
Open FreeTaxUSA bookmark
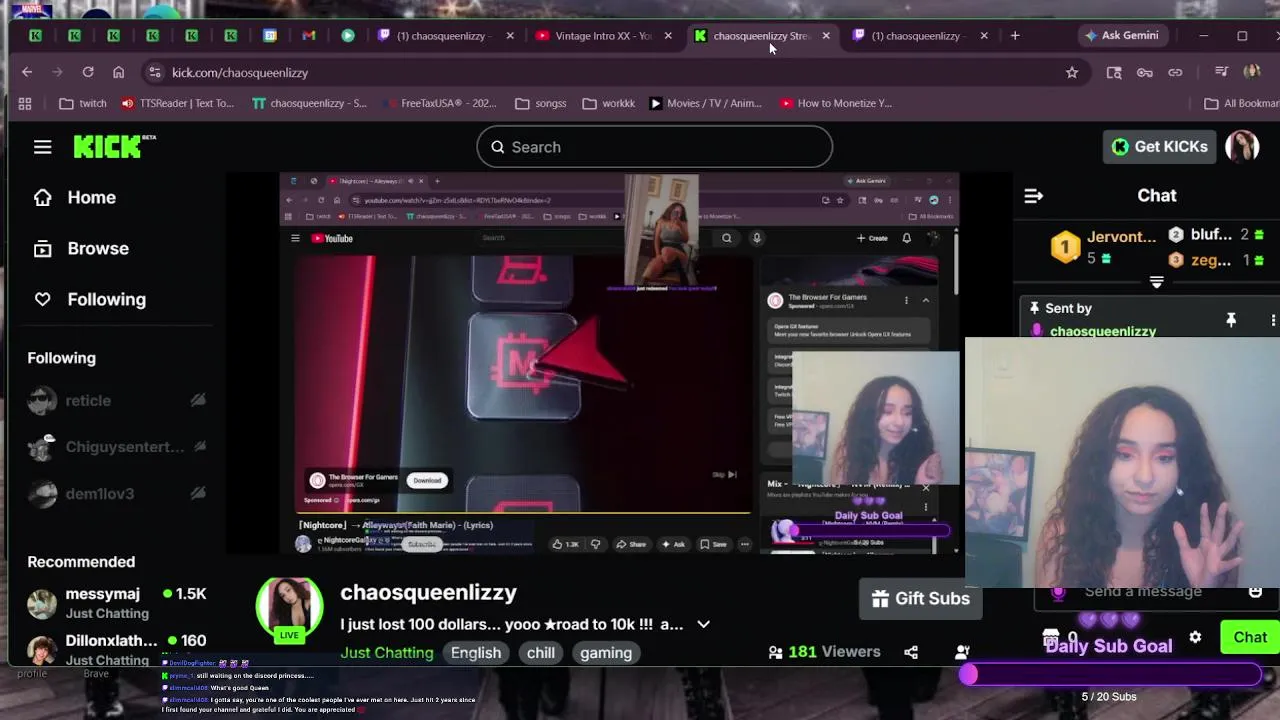(440, 103)
